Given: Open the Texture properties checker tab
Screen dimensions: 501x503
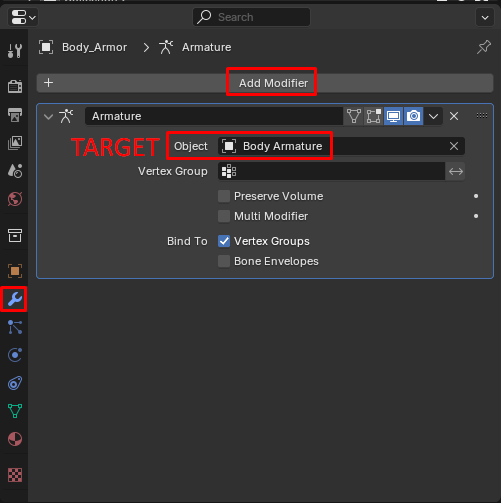Looking at the screenshot, I should click(x=15, y=475).
